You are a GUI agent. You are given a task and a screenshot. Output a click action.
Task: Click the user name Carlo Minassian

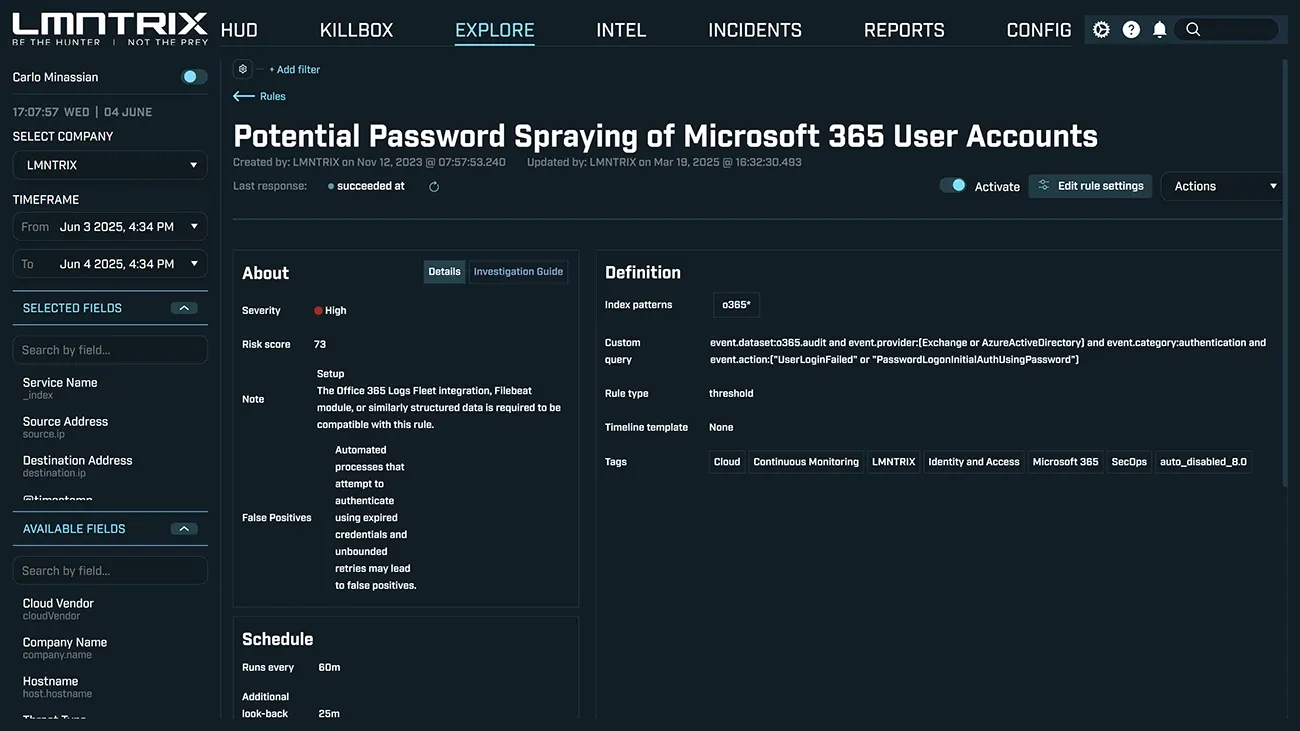click(55, 77)
